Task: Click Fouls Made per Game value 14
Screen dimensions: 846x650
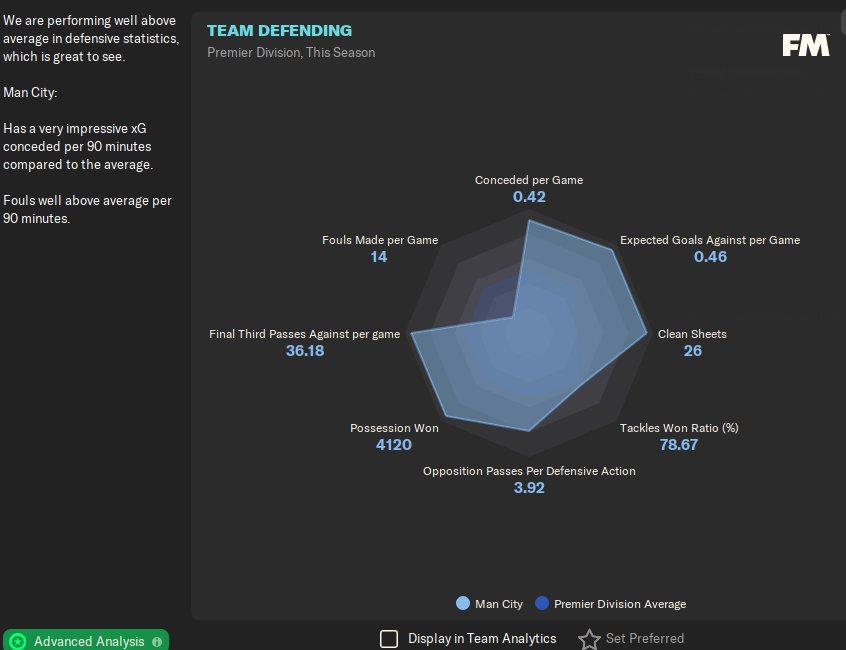Action: click(x=379, y=257)
